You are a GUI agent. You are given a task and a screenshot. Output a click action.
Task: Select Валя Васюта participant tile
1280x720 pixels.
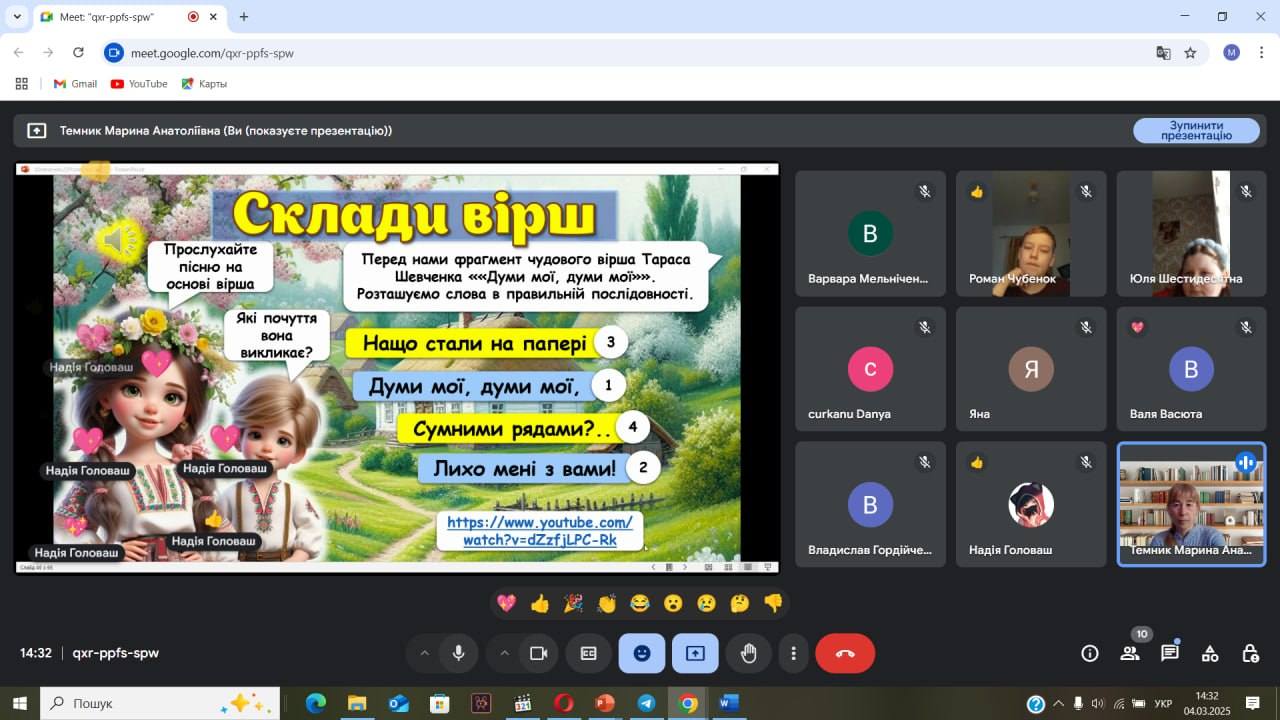pyautogui.click(x=1191, y=369)
